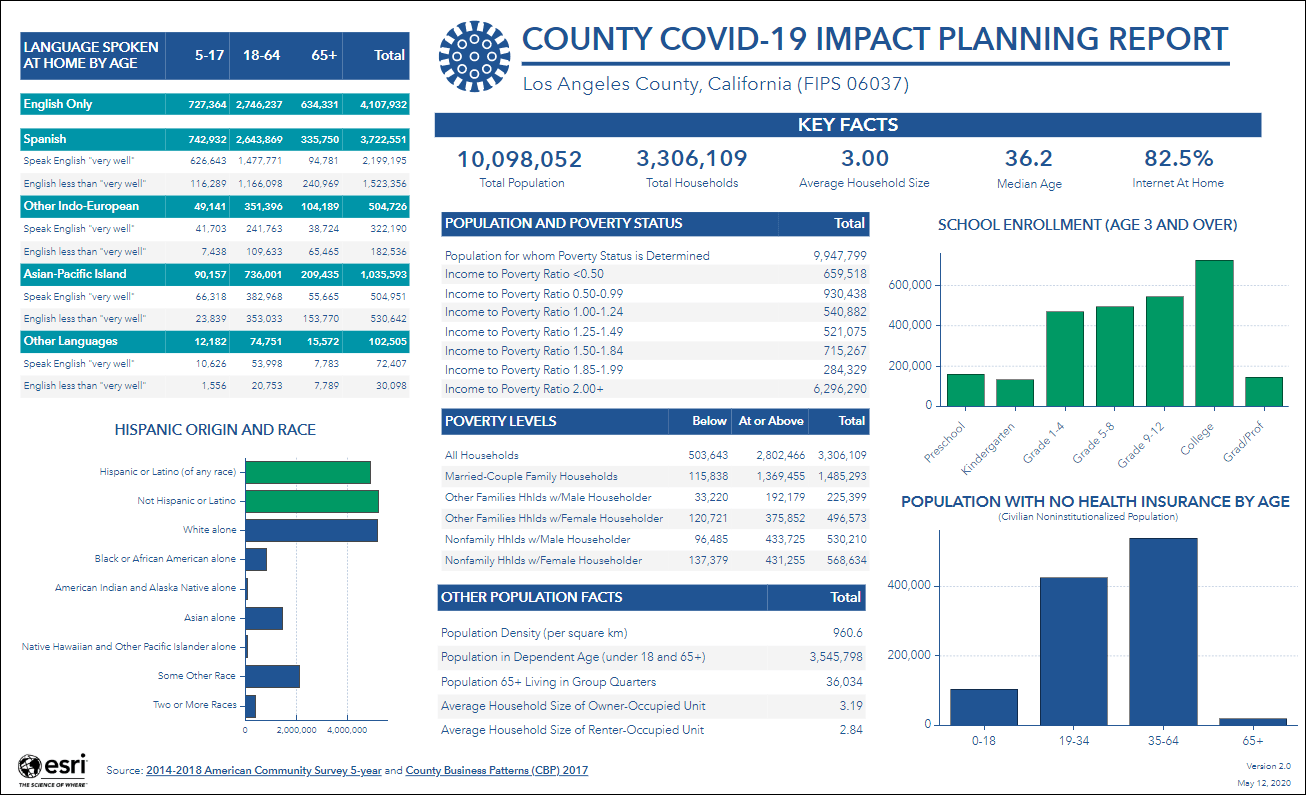
Task: Click the Asian alone bar
Action: pyautogui.click(x=264, y=618)
